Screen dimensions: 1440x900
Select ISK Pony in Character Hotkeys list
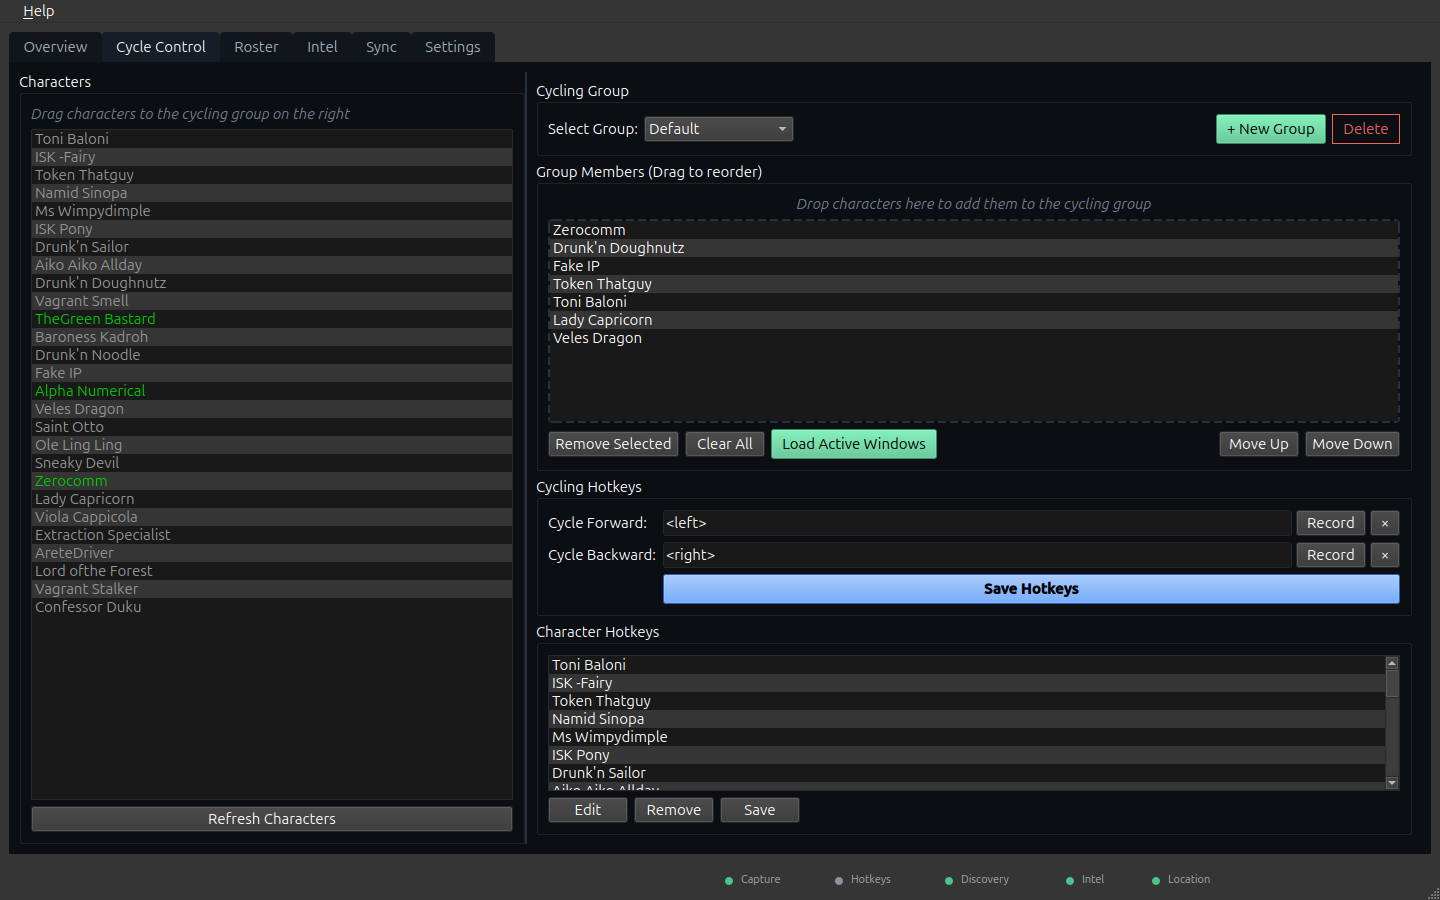(x=967, y=755)
